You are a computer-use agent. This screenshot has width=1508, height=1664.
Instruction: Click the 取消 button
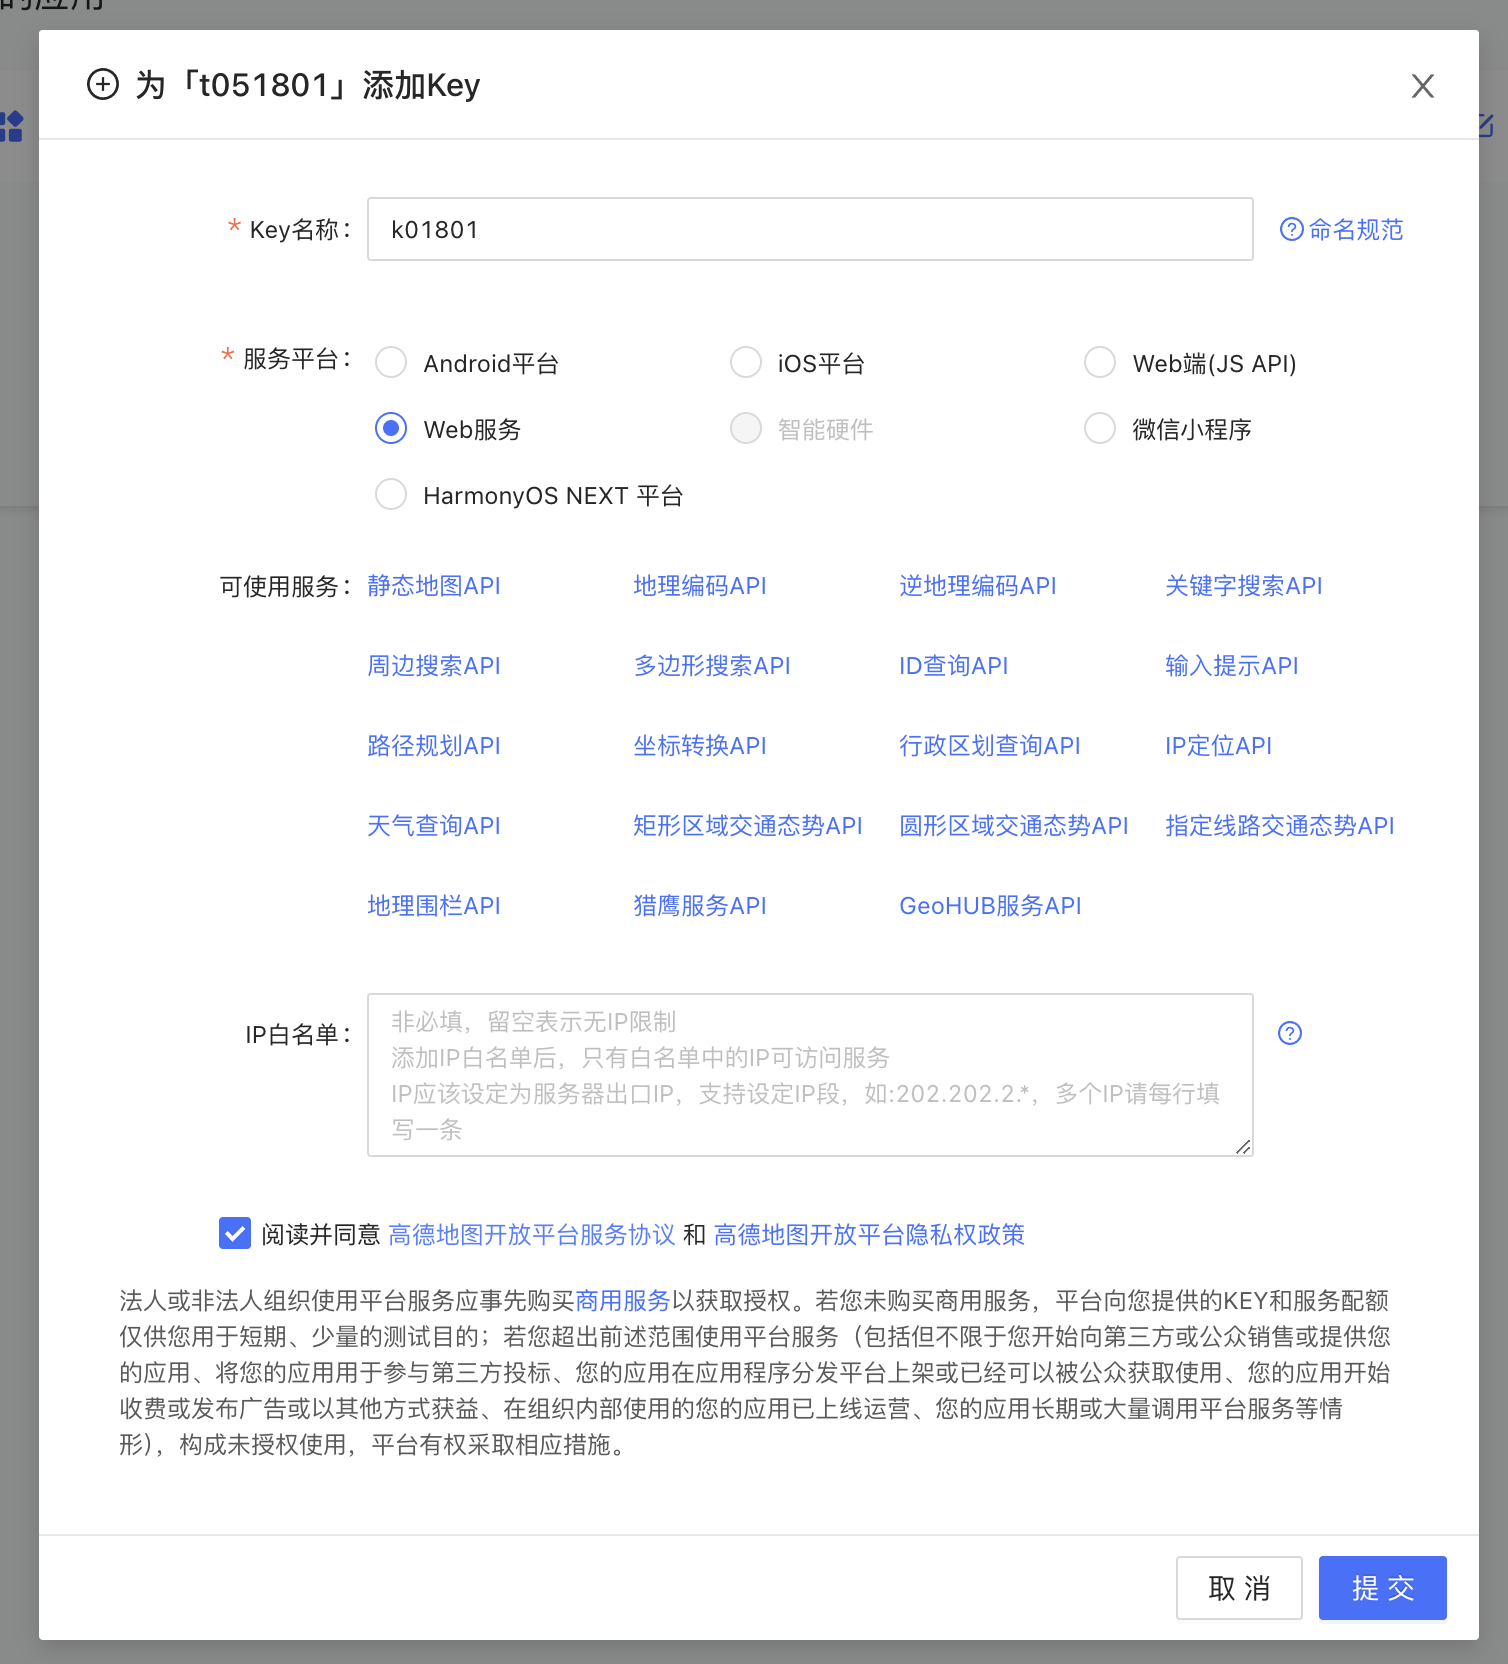1239,1588
